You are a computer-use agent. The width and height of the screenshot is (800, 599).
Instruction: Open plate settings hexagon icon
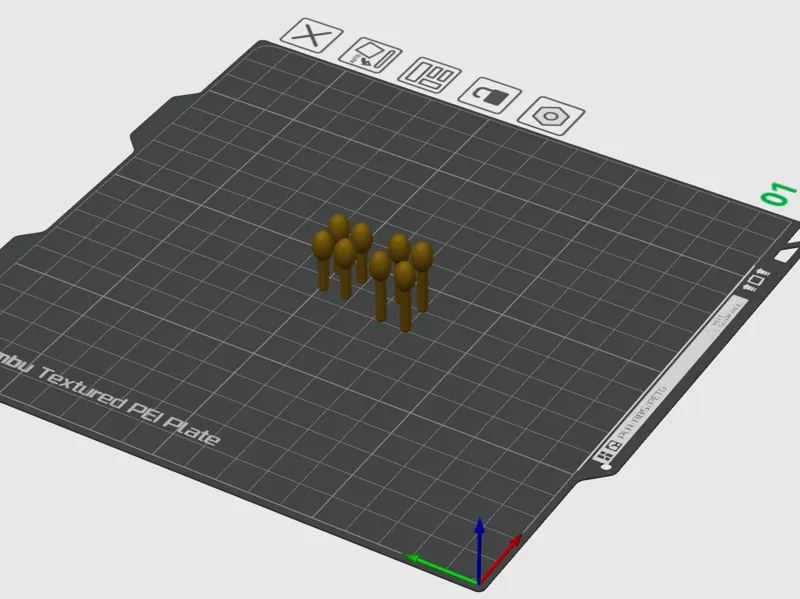(551, 116)
